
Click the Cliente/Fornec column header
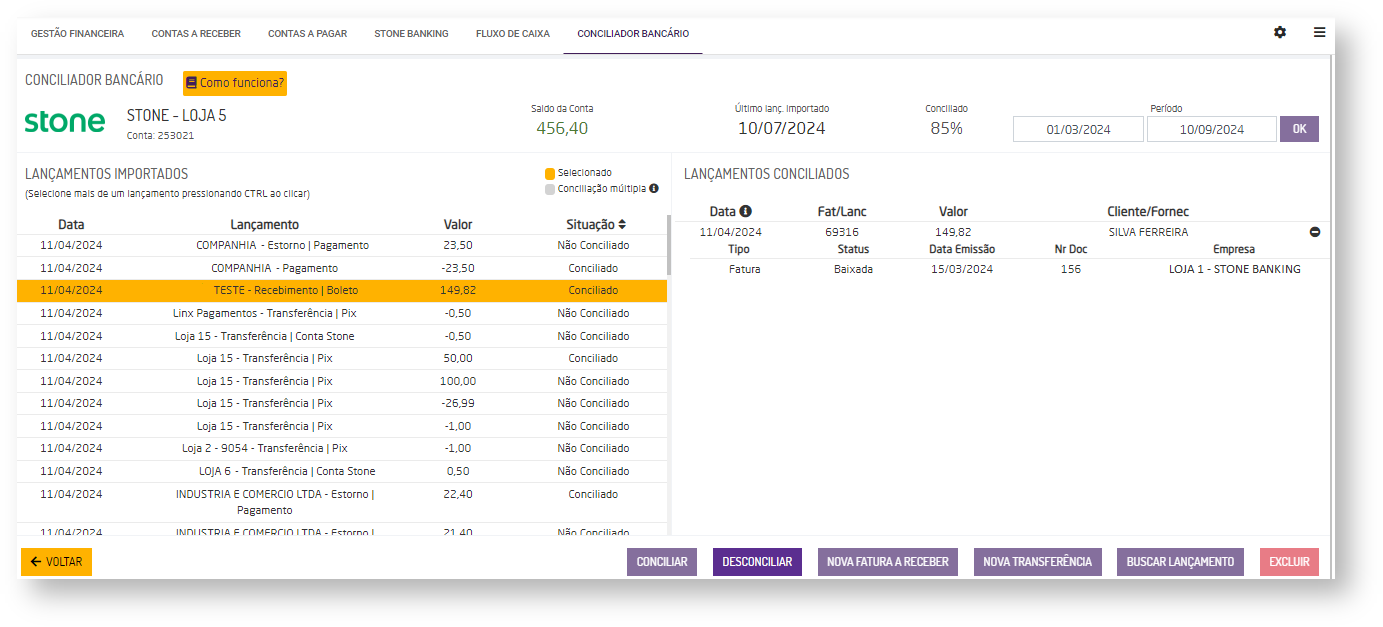click(1148, 211)
